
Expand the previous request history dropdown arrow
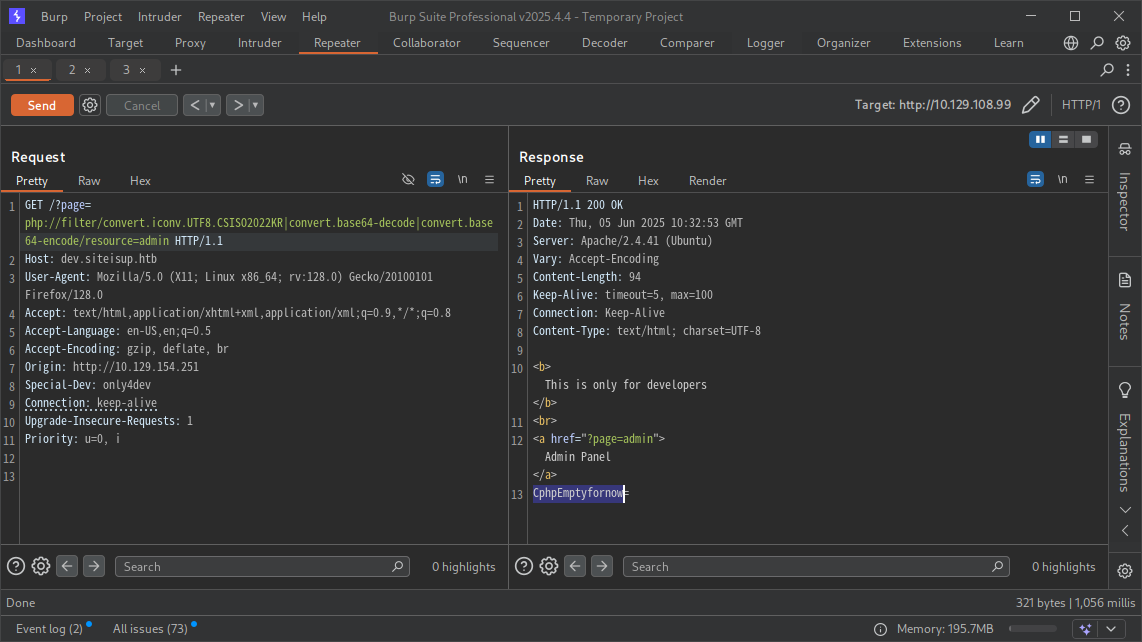click(213, 105)
